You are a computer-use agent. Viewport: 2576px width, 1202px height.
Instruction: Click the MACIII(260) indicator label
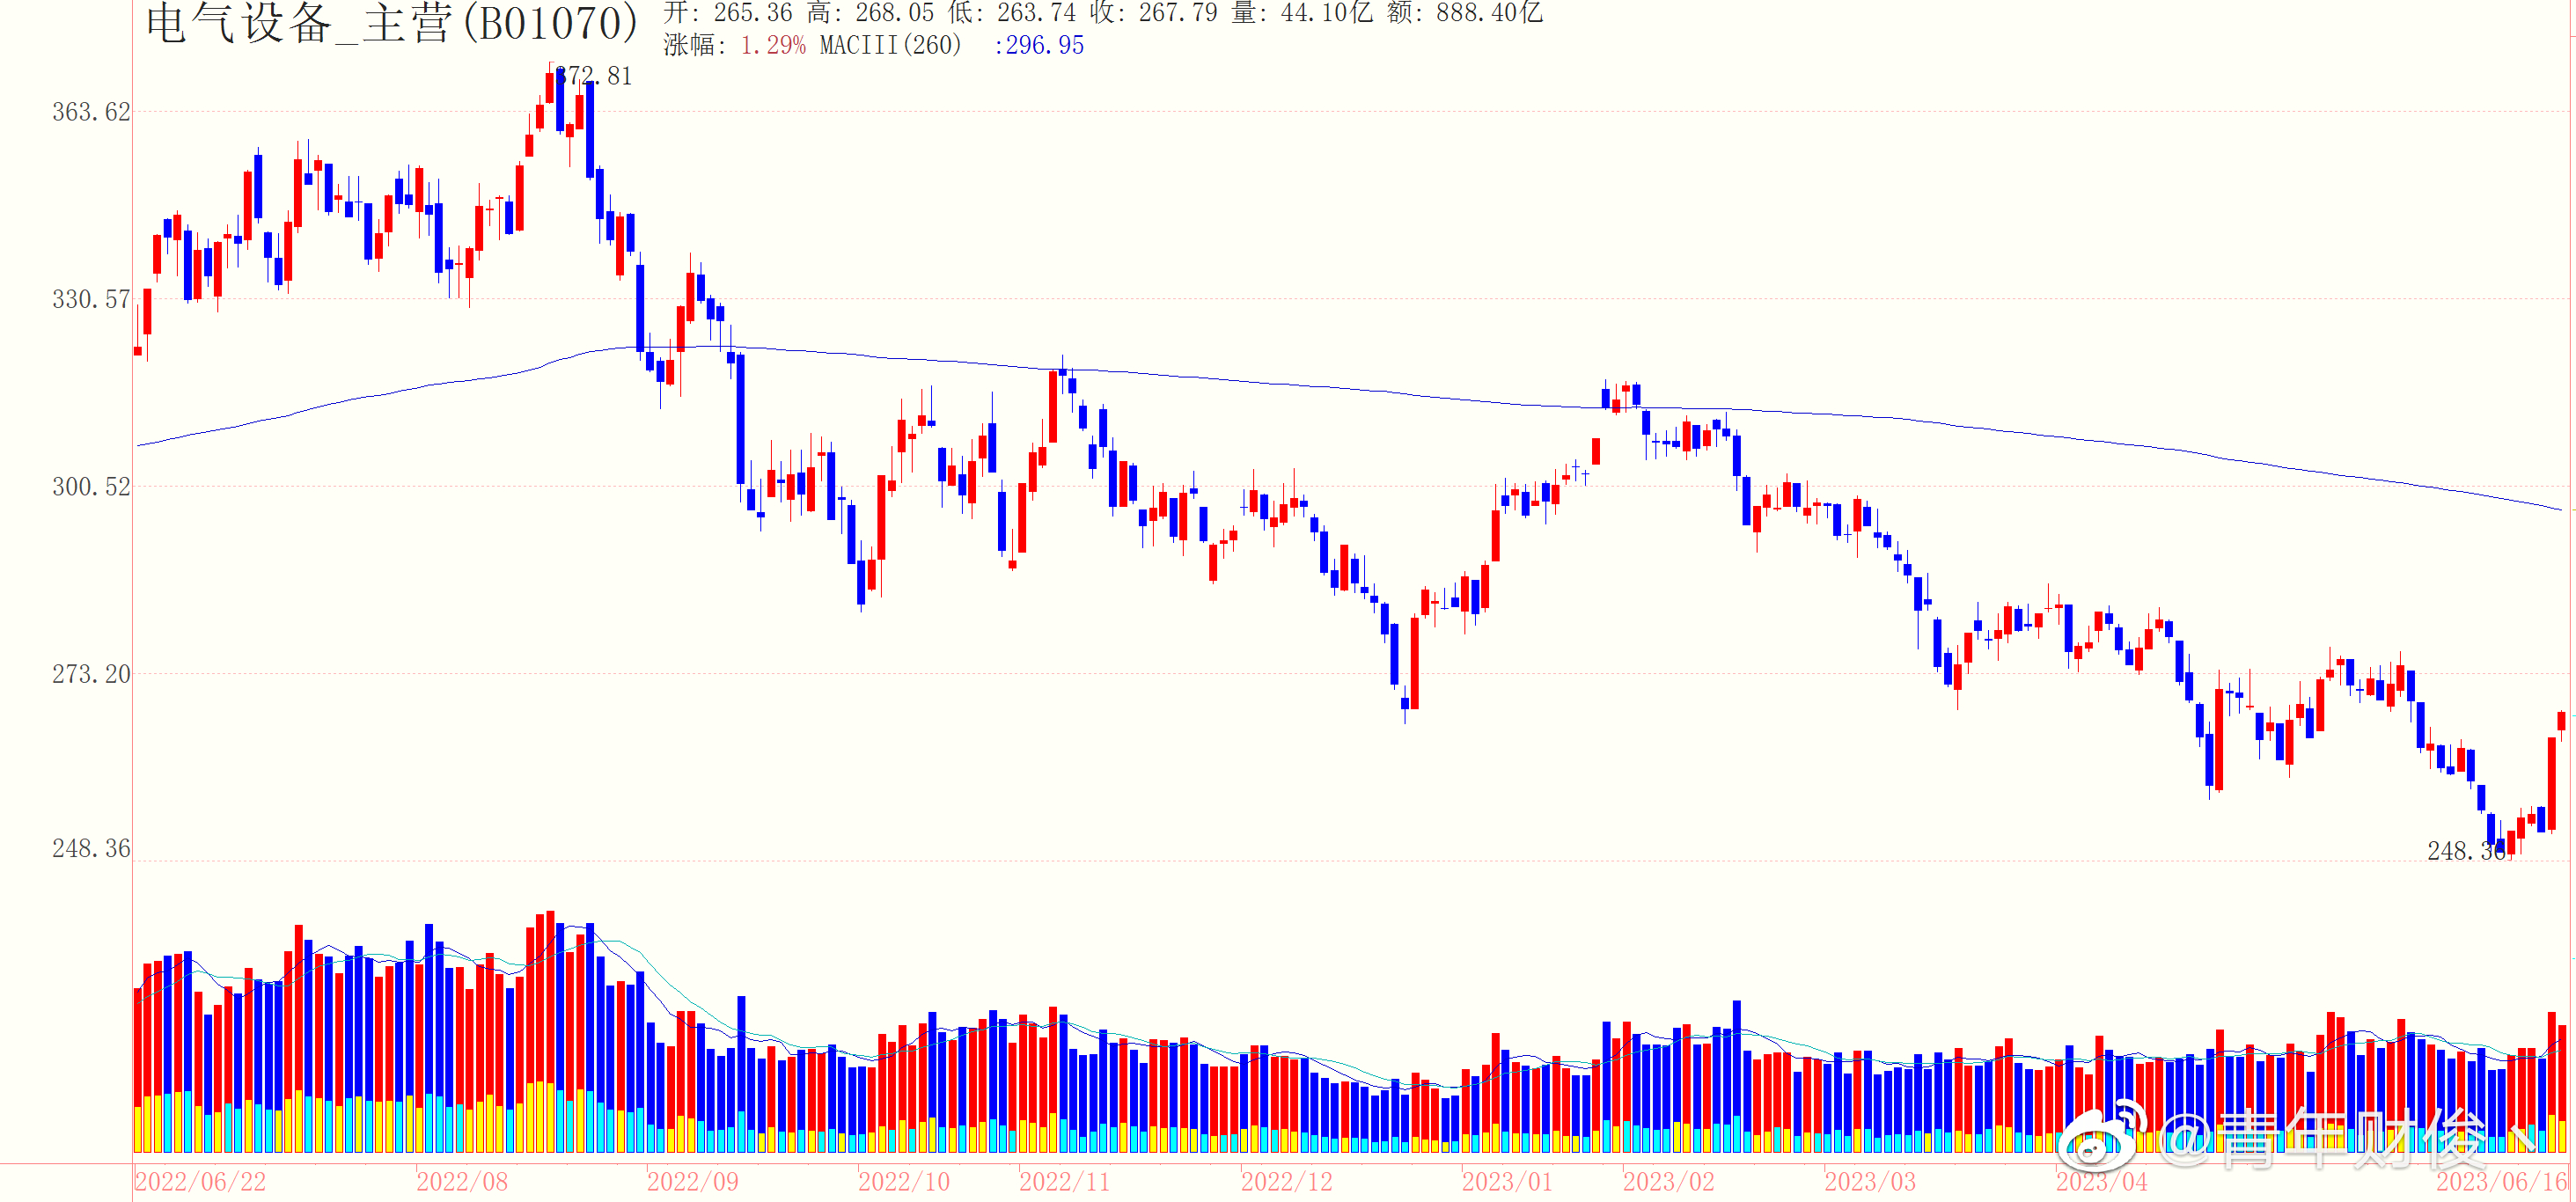(890, 45)
